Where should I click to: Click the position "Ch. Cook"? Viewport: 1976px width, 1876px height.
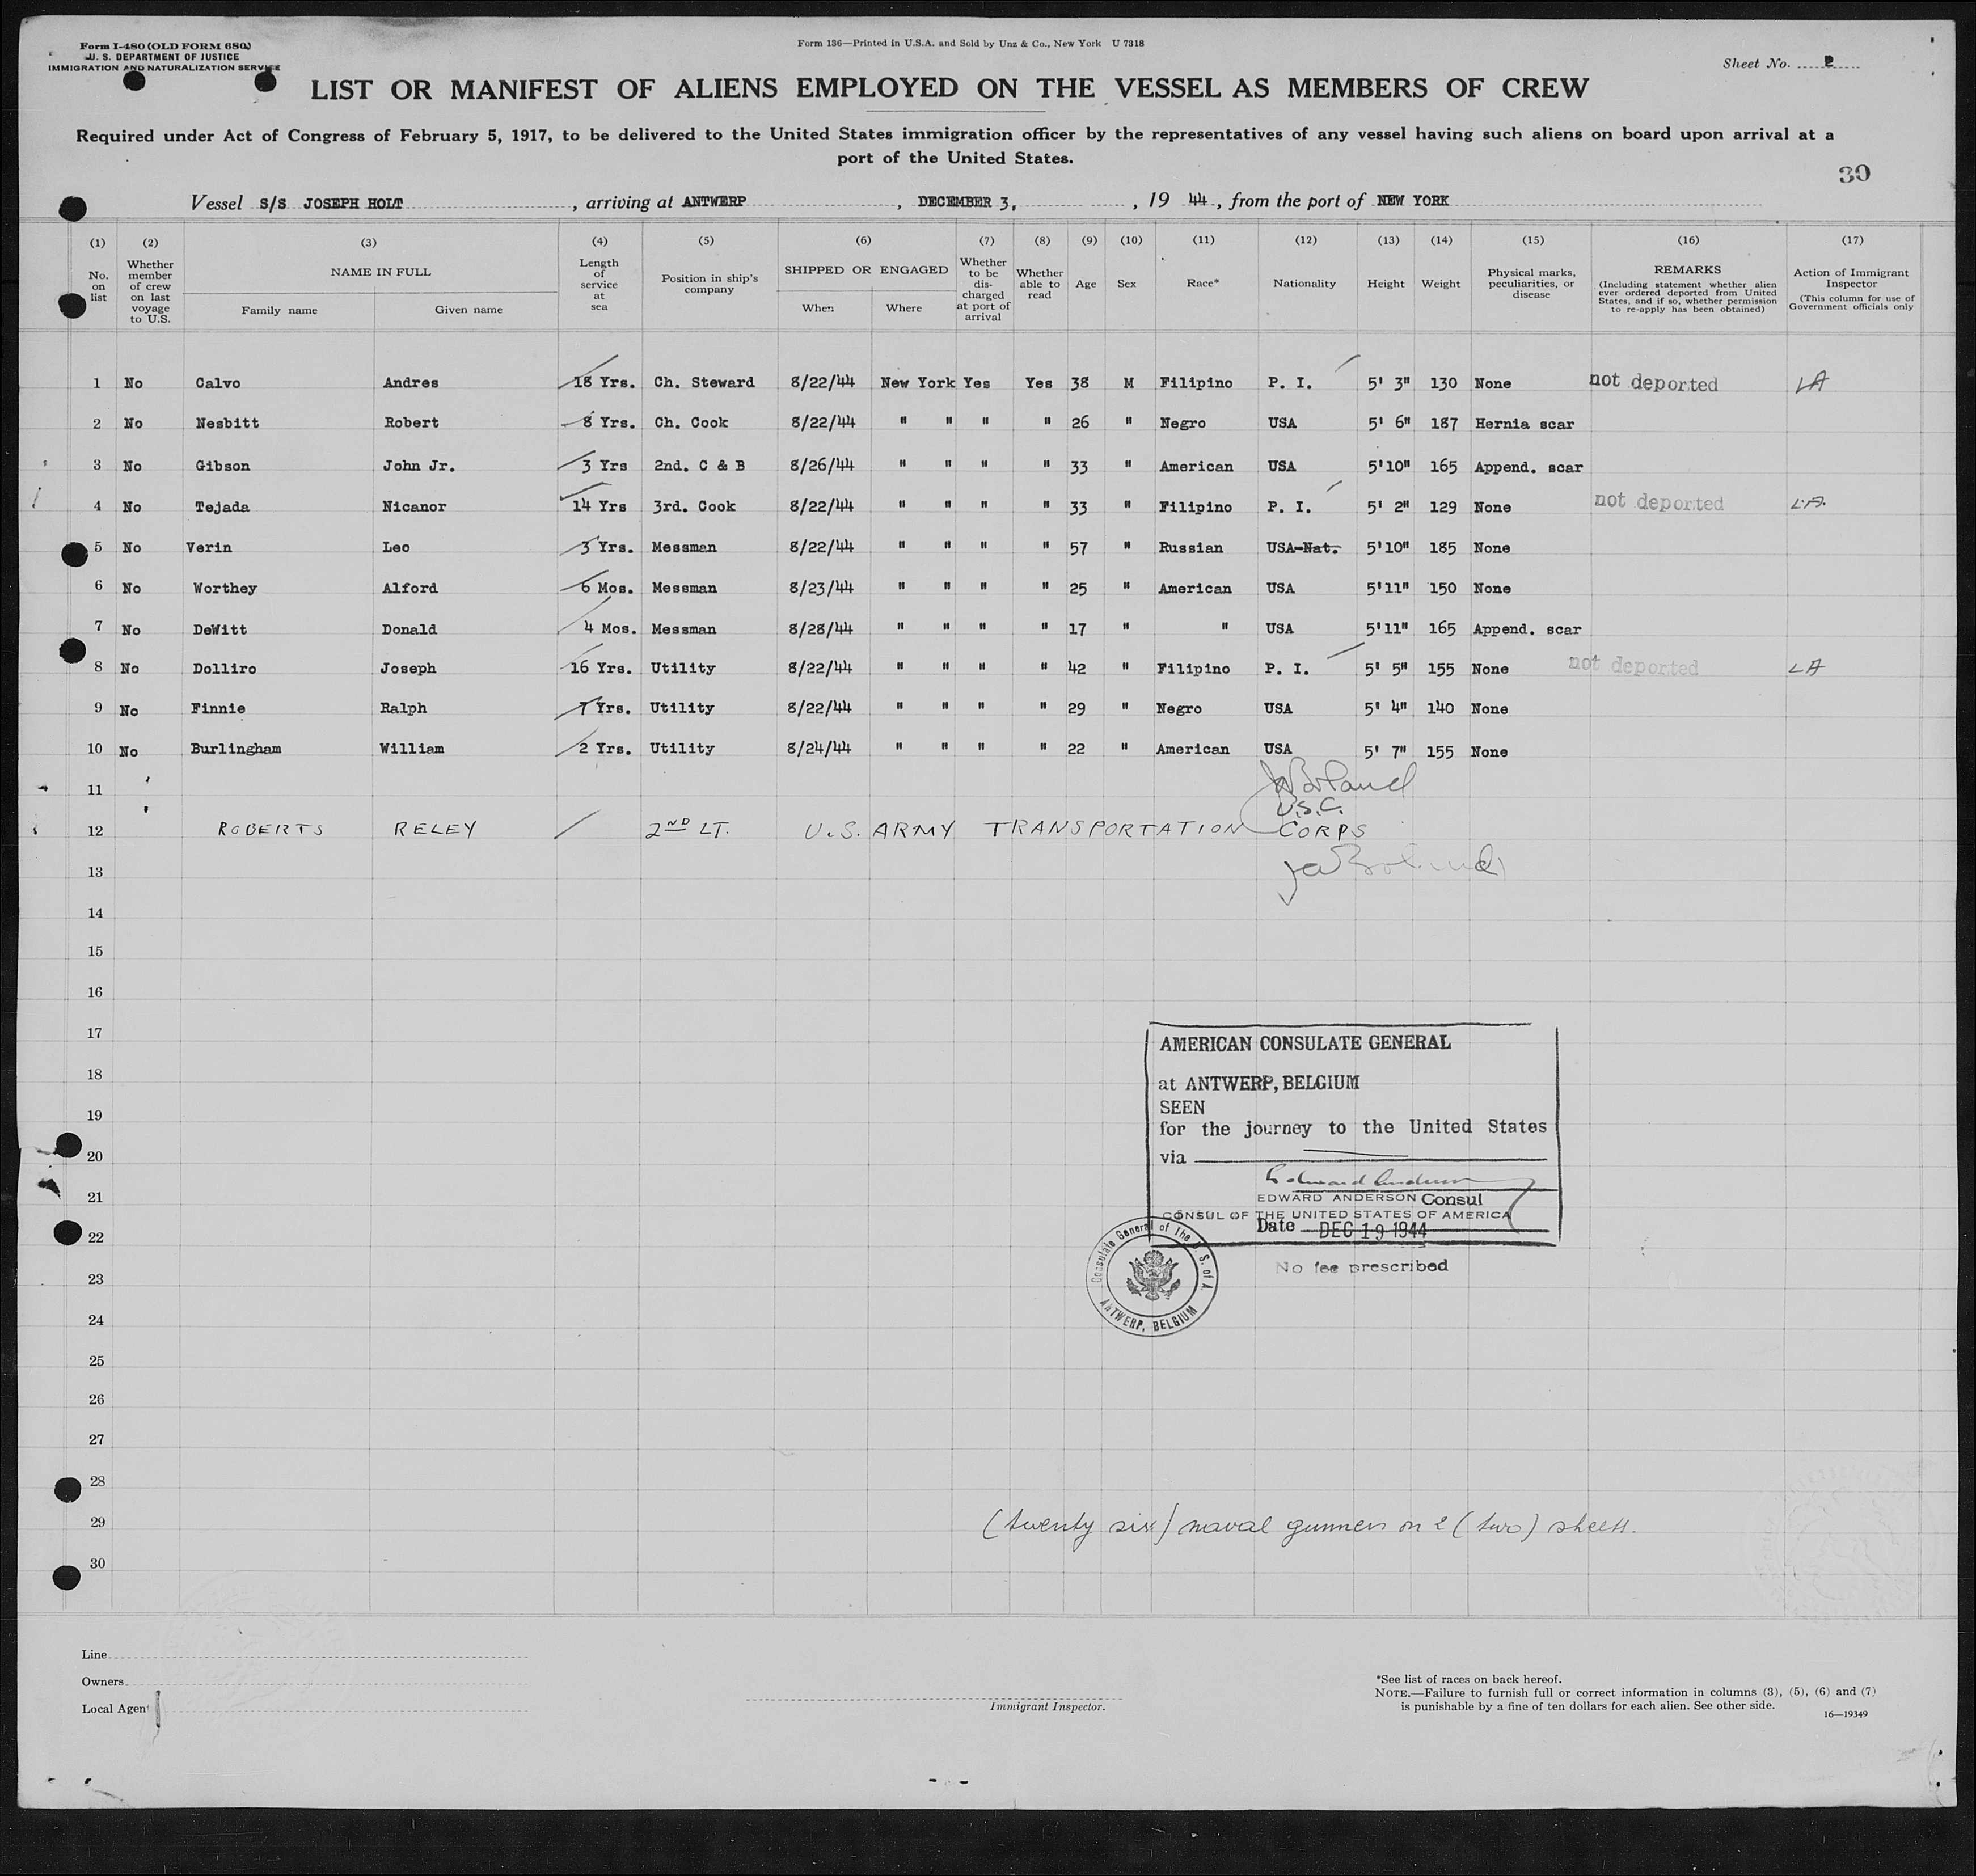pyautogui.click(x=691, y=423)
